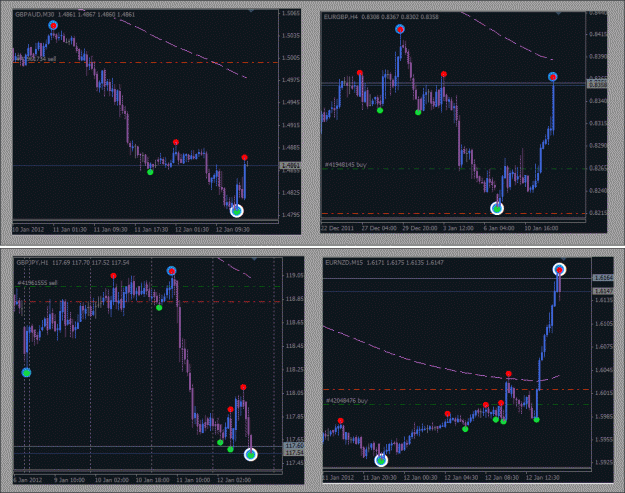Click the leftmost red dot on EURNZD chart
This screenshot has height=493, width=625.
pos(340,420)
